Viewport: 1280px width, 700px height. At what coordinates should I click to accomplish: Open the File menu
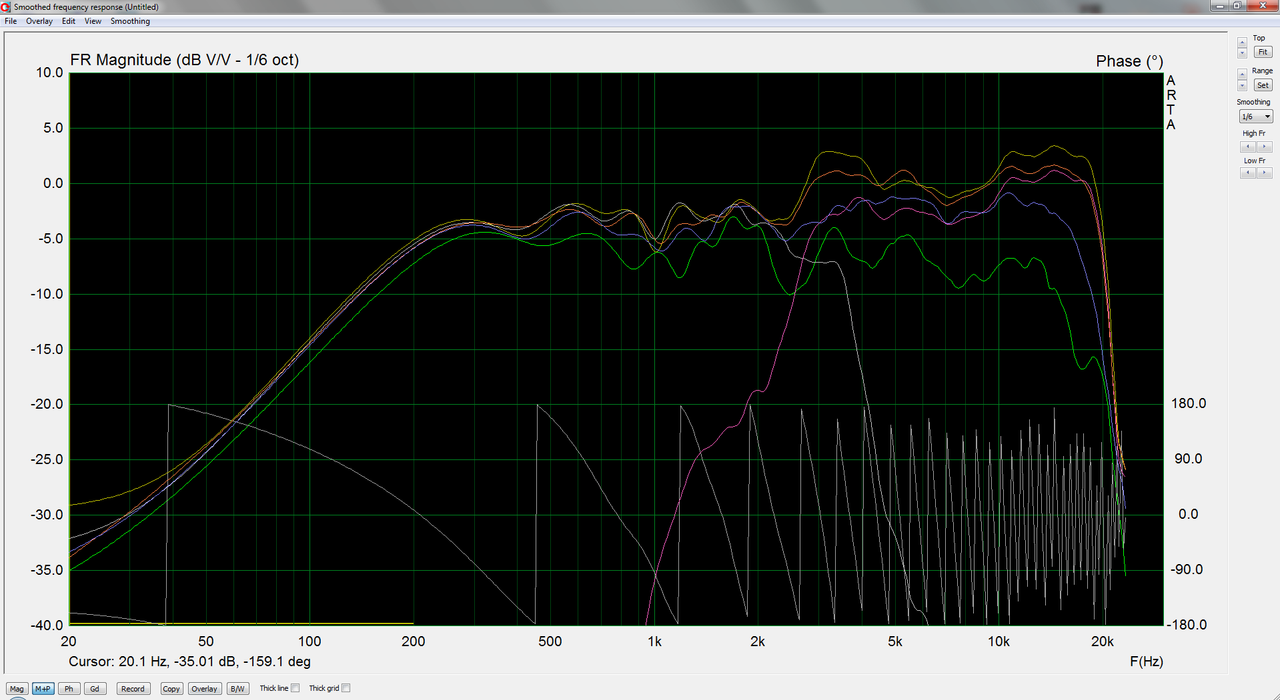pos(11,21)
